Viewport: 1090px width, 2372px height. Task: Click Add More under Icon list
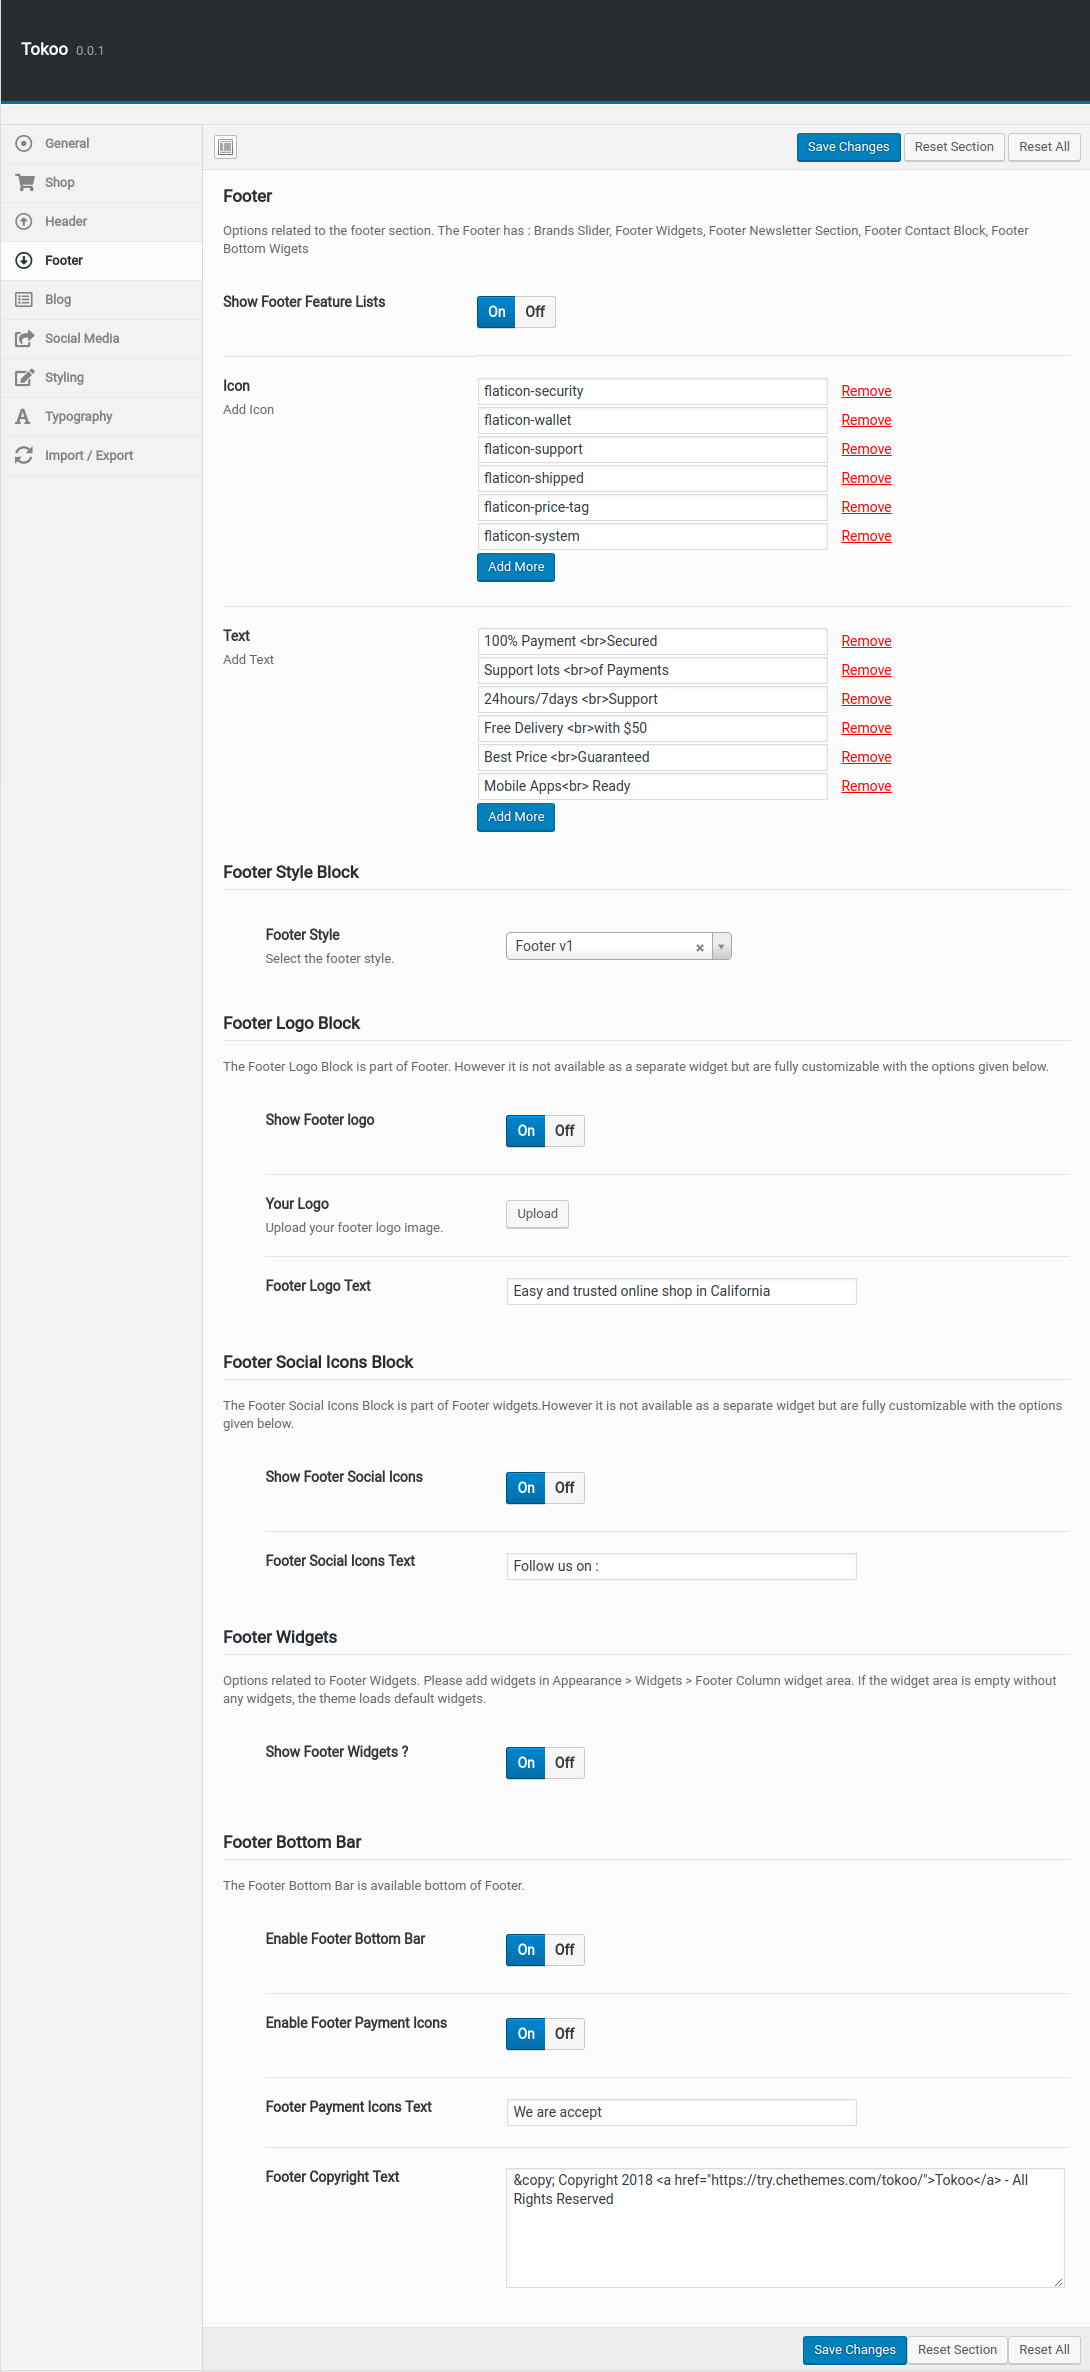pyautogui.click(x=516, y=567)
